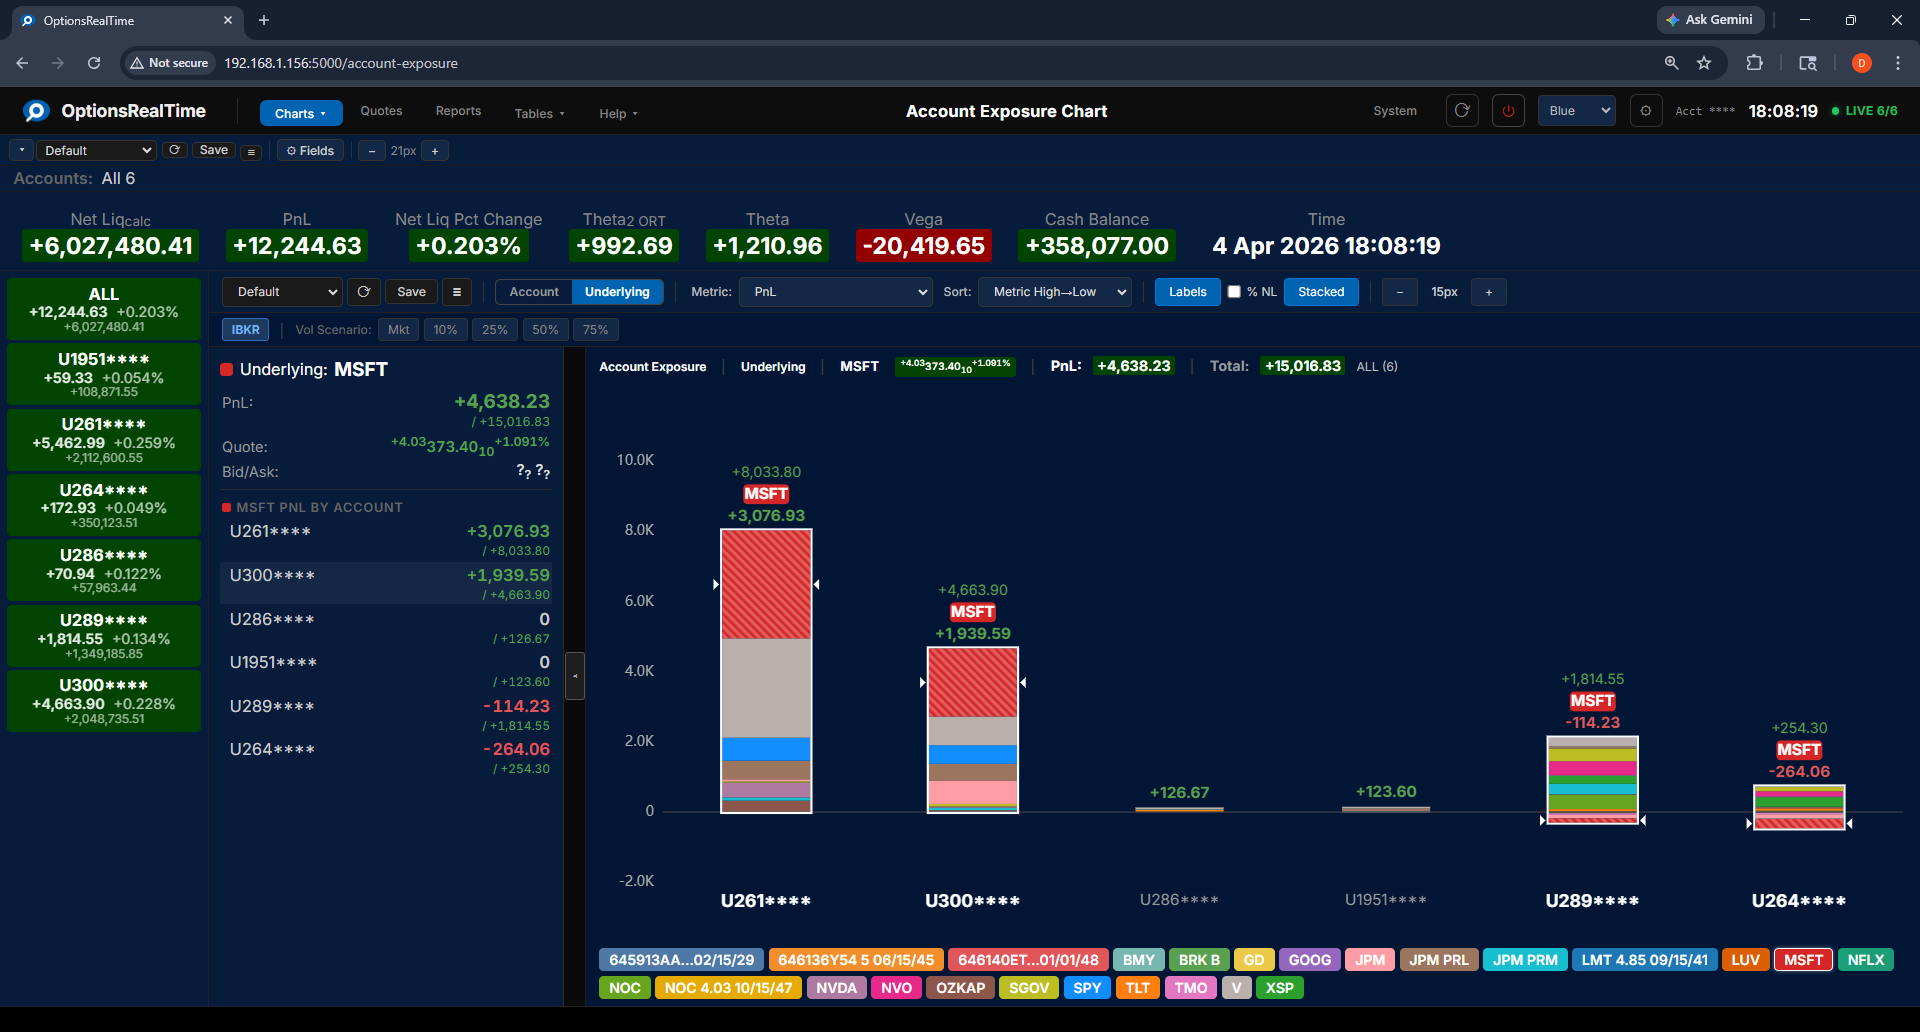Toggle the IBKR data source button

245,329
